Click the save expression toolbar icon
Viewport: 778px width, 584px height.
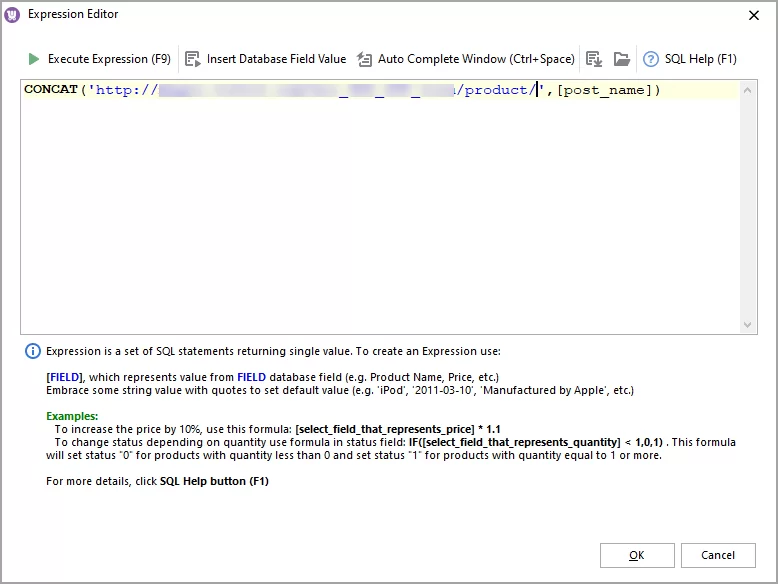(594, 59)
